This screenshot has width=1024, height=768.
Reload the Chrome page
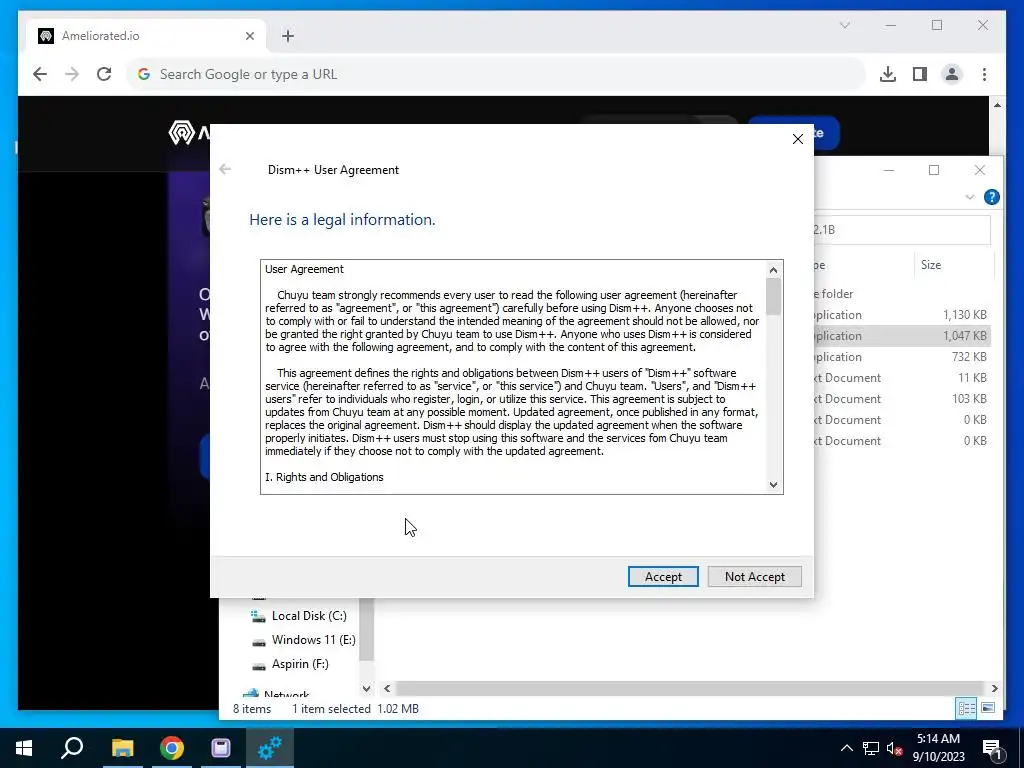(x=104, y=74)
